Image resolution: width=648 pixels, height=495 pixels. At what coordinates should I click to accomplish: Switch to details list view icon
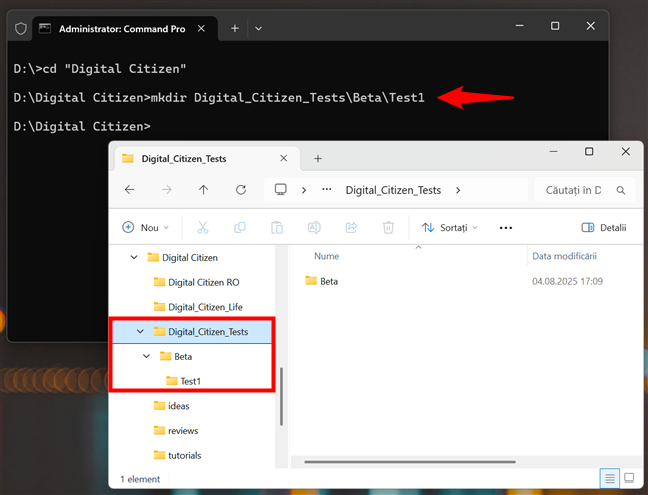pyautogui.click(x=609, y=478)
